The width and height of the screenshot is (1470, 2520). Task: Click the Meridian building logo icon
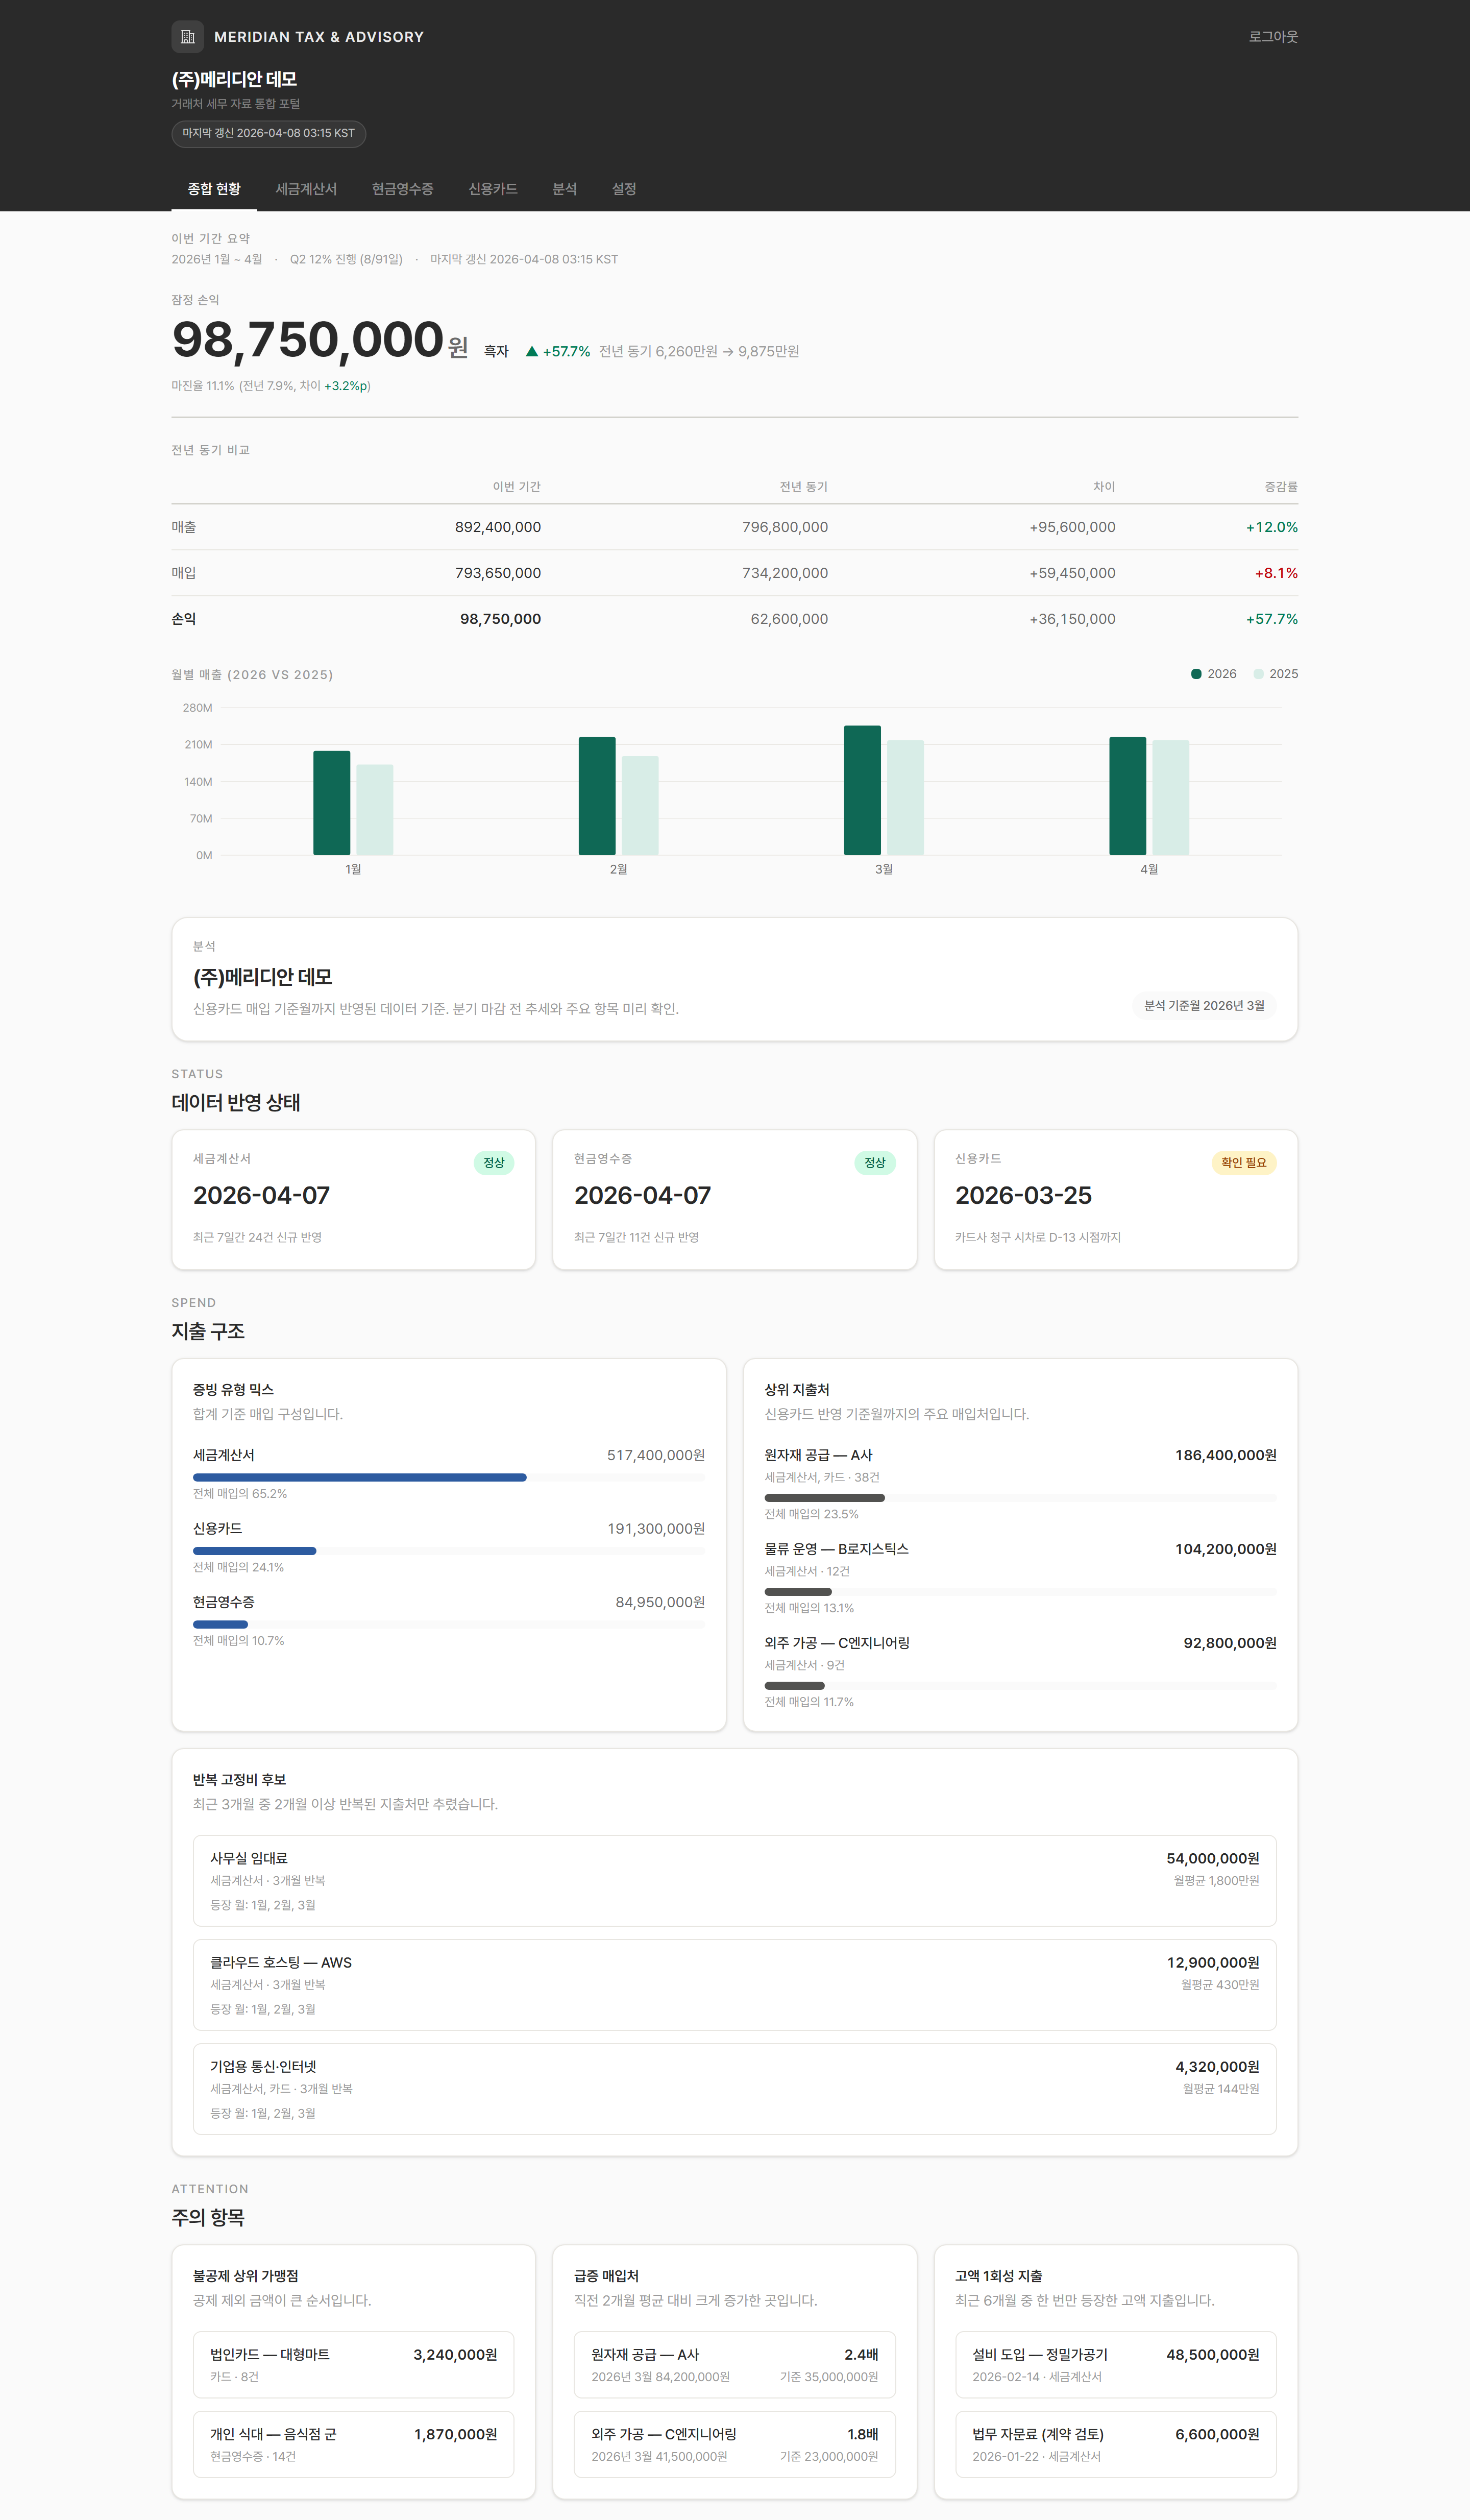pyautogui.click(x=187, y=37)
